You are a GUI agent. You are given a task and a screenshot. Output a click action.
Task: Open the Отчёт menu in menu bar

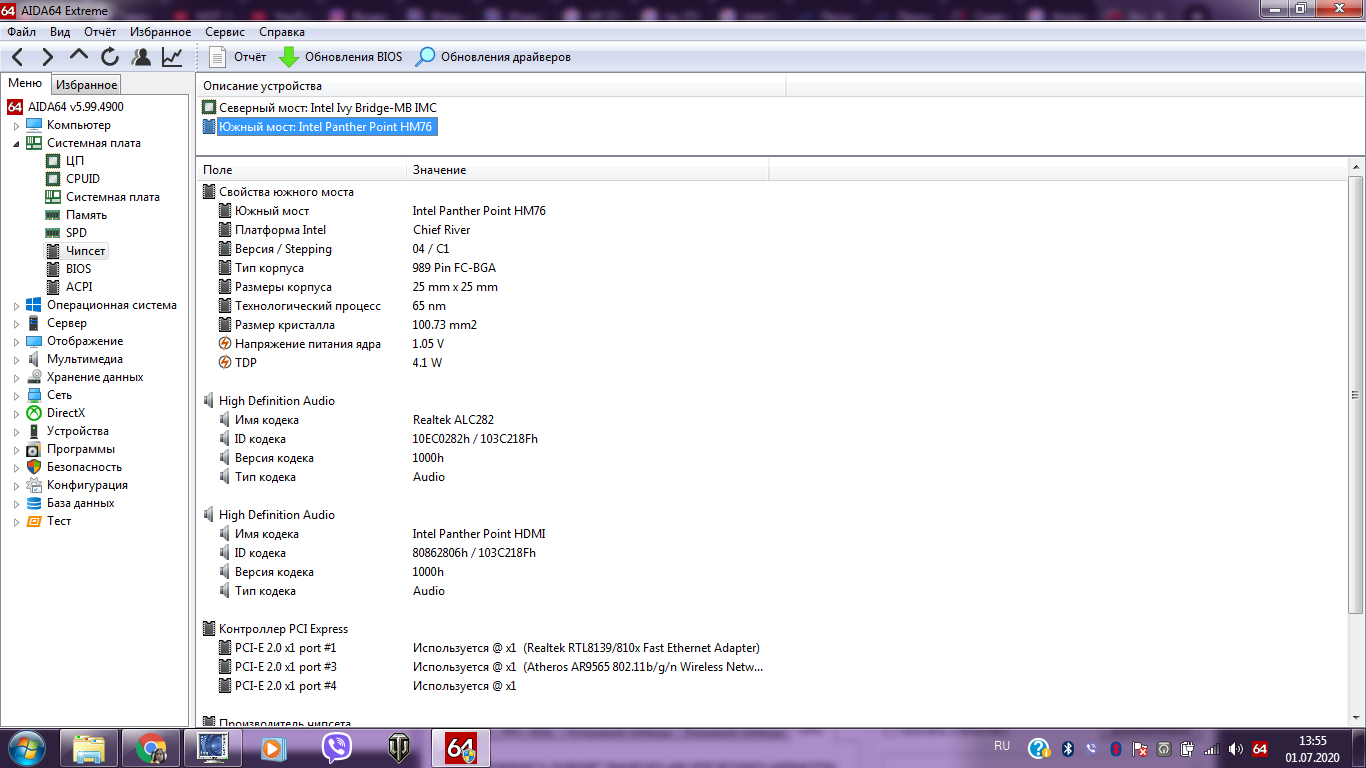click(100, 32)
